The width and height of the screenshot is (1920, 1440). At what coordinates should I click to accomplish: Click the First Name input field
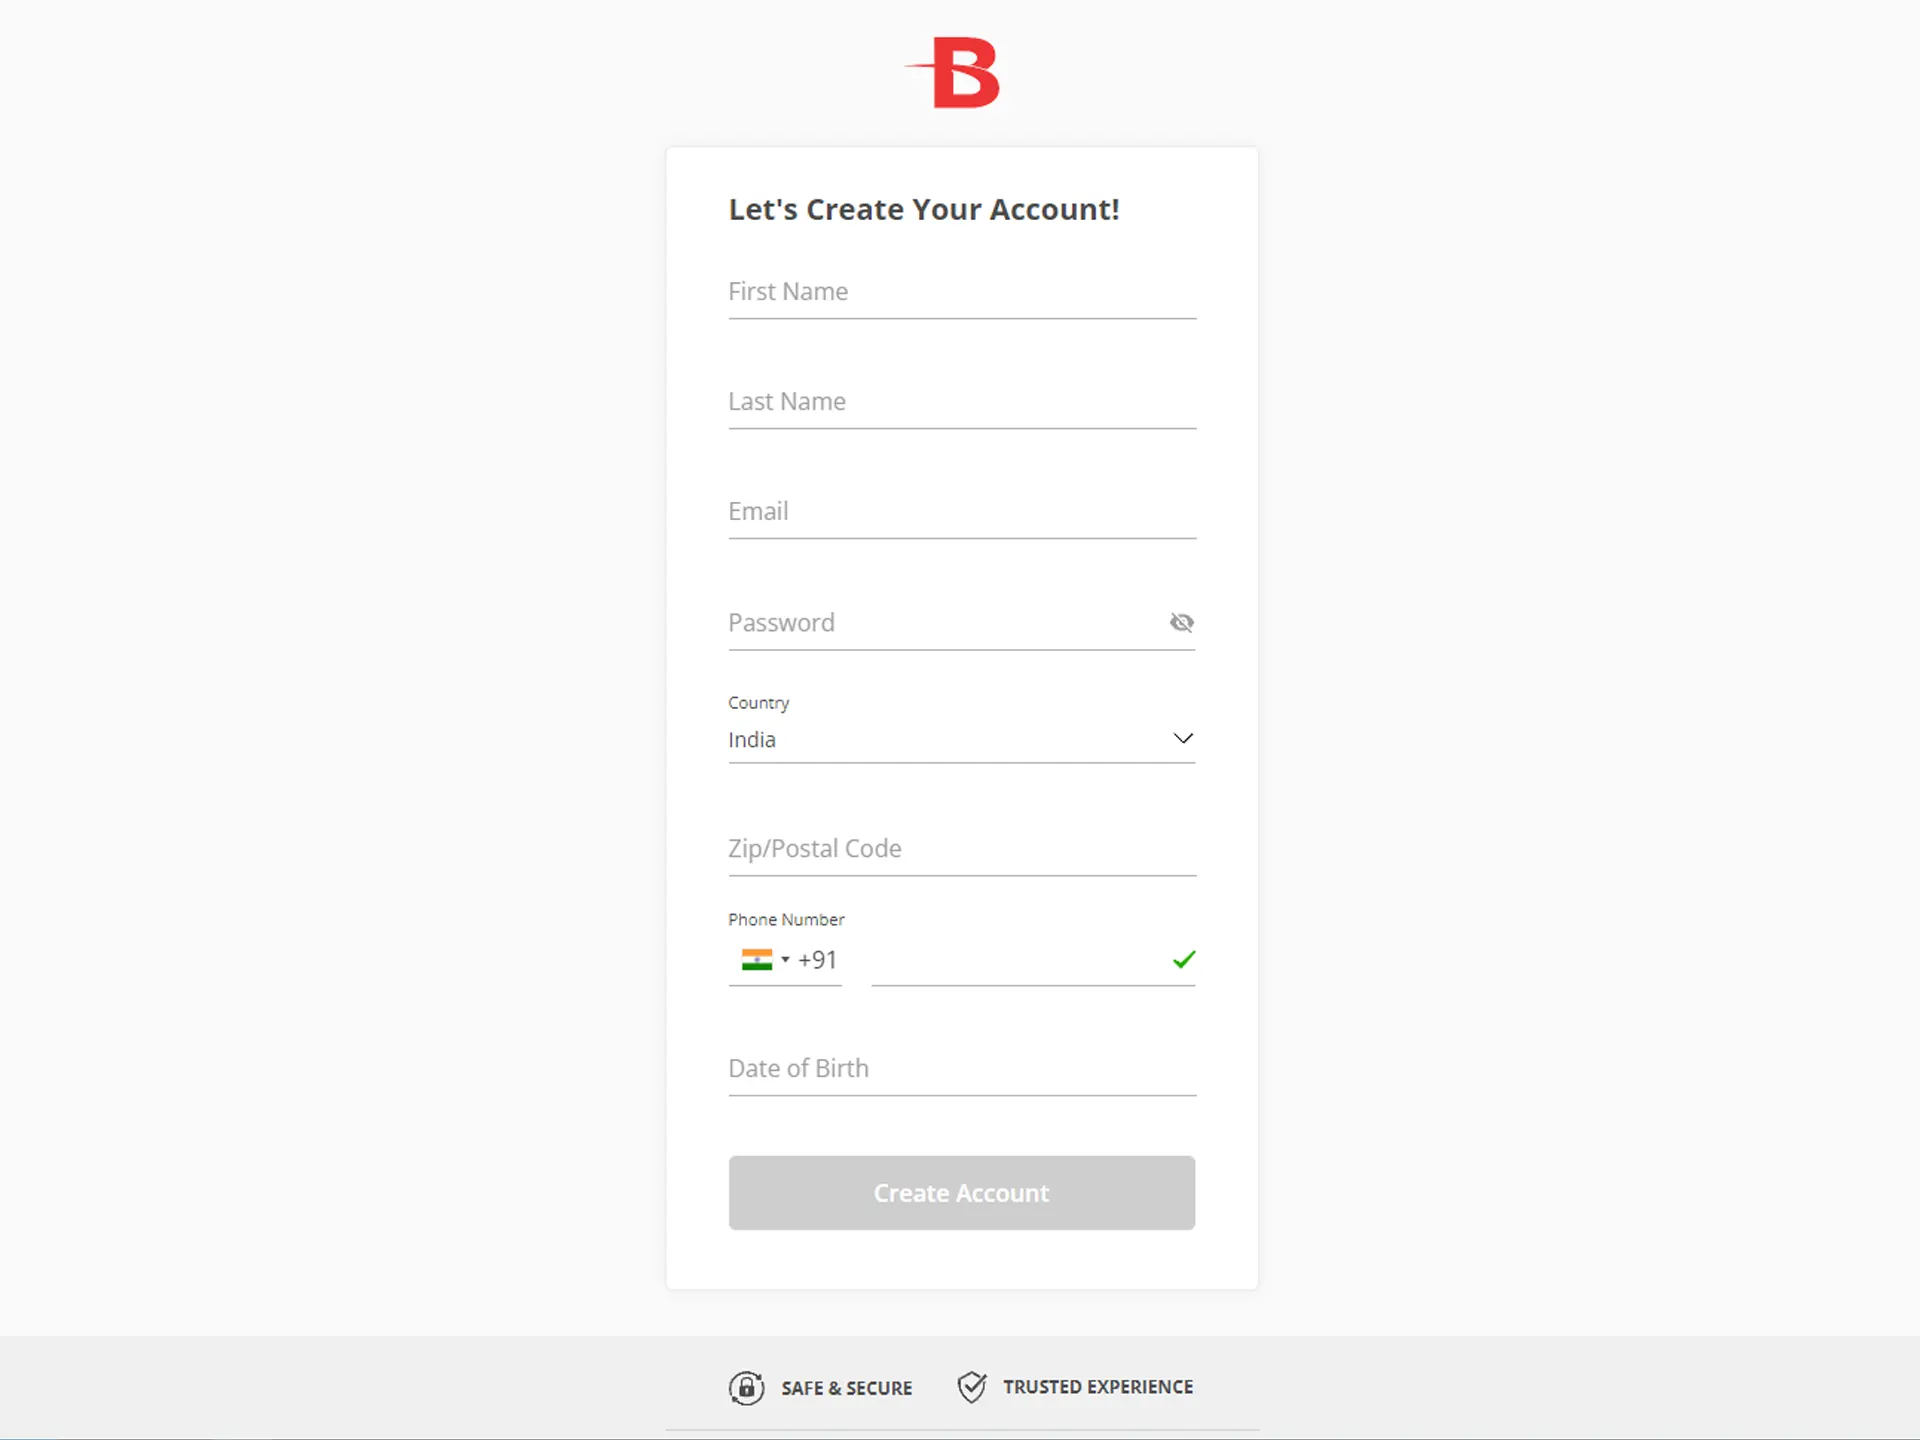pyautogui.click(x=960, y=289)
